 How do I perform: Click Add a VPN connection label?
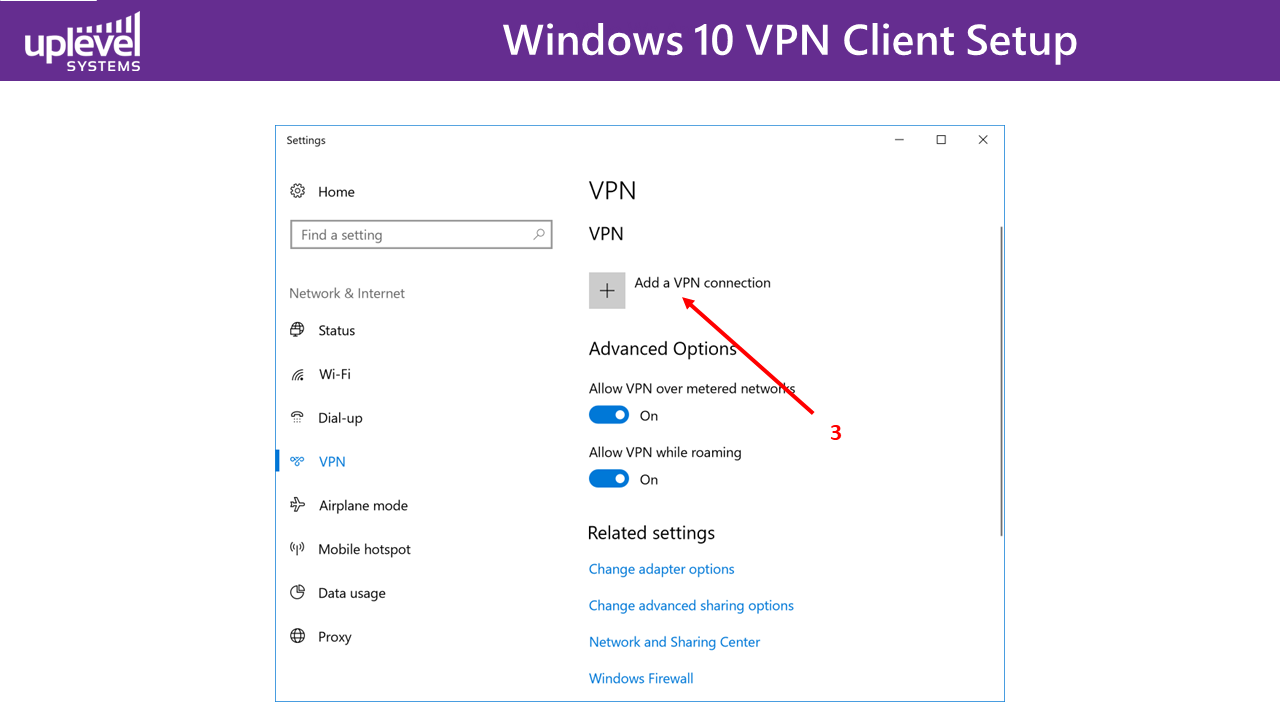click(x=702, y=283)
